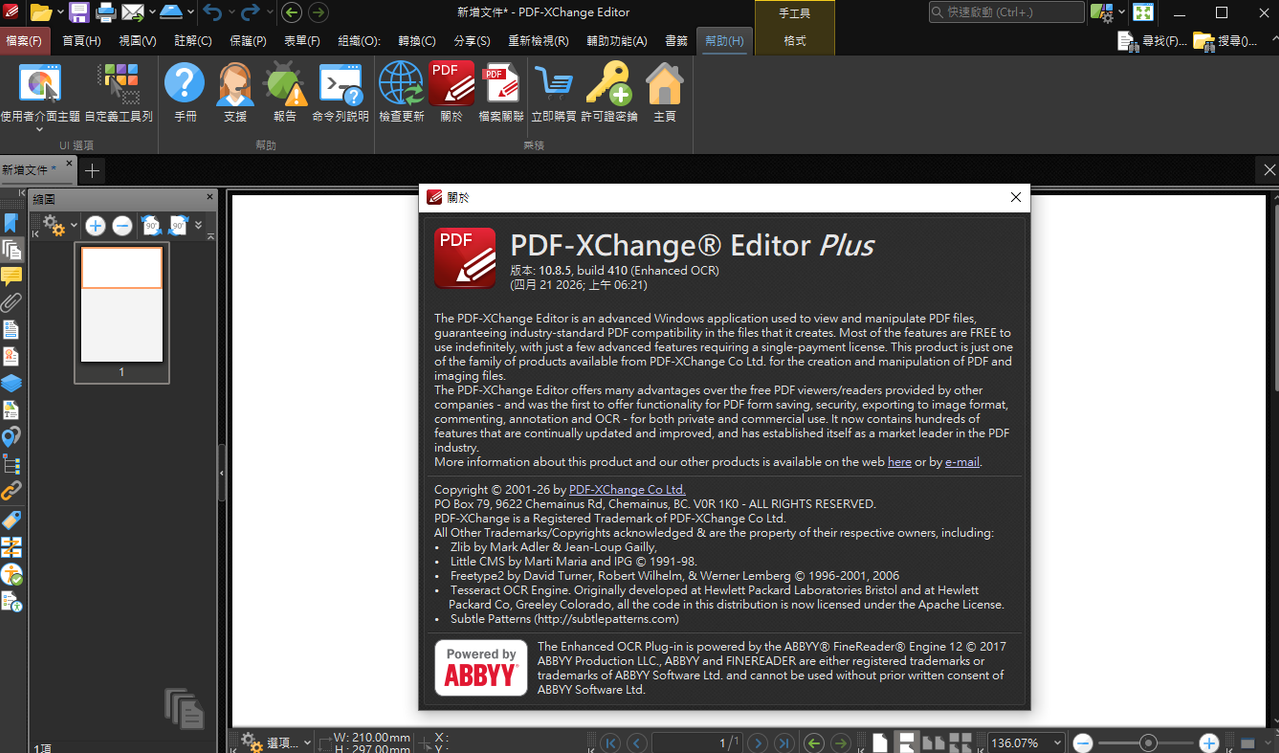Open 命令列說明 command line help
This screenshot has width=1279, height=753.
[340, 84]
